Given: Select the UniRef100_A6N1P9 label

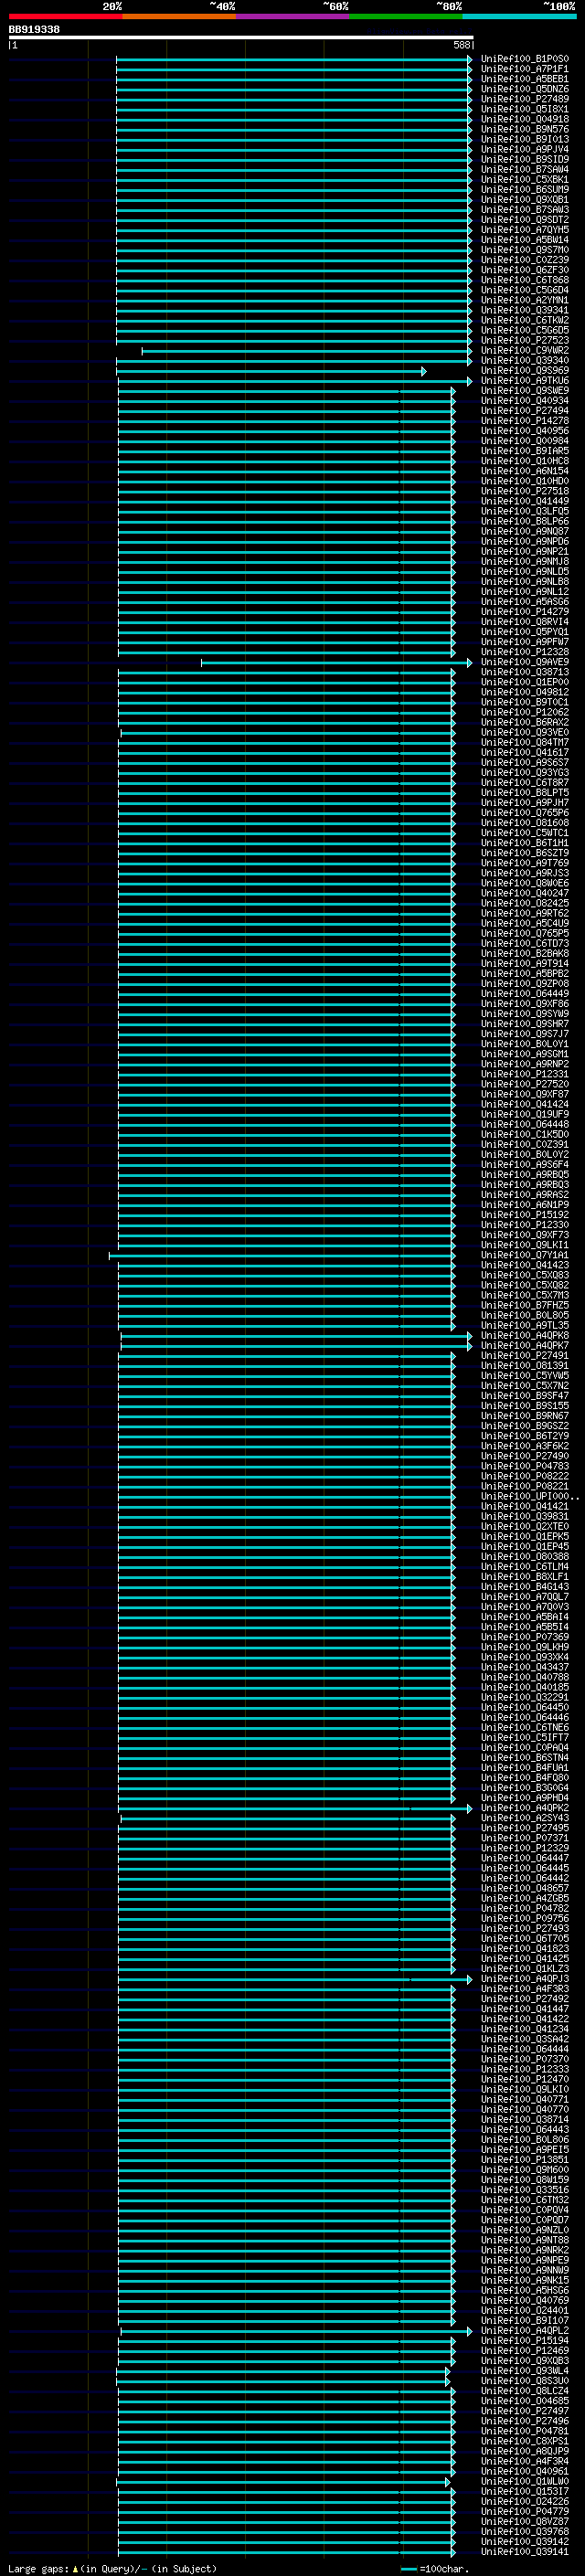Looking at the screenshot, I should (524, 1204).
